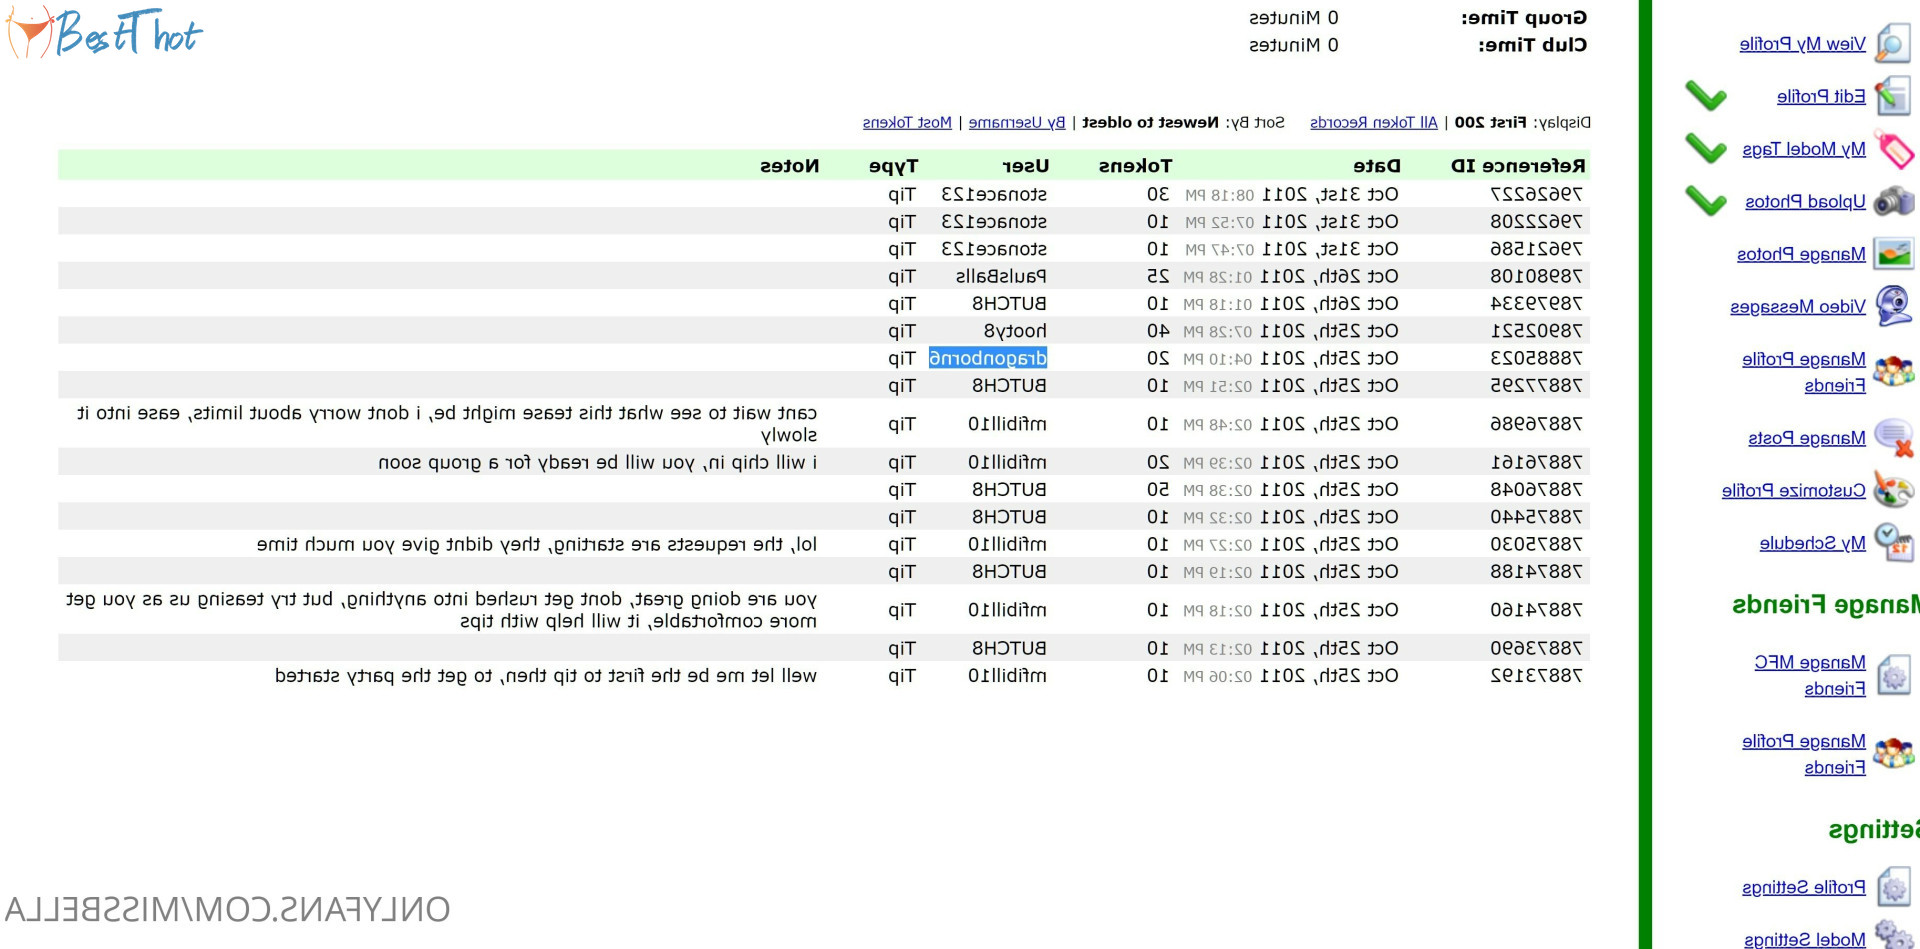Open Video Messages using the webcam icon
The height and width of the screenshot is (949, 1920).
1893,306
